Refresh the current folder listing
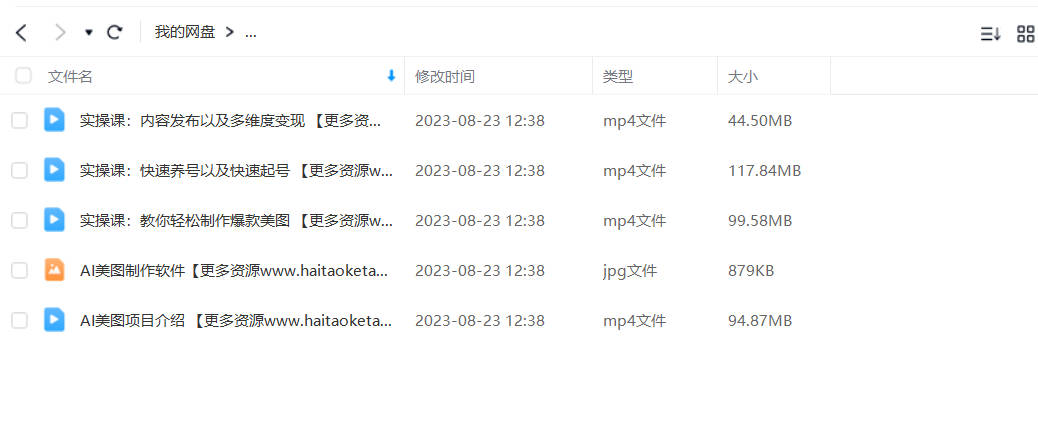The image size is (1038, 446). pyautogui.click(x=115, y=32)
